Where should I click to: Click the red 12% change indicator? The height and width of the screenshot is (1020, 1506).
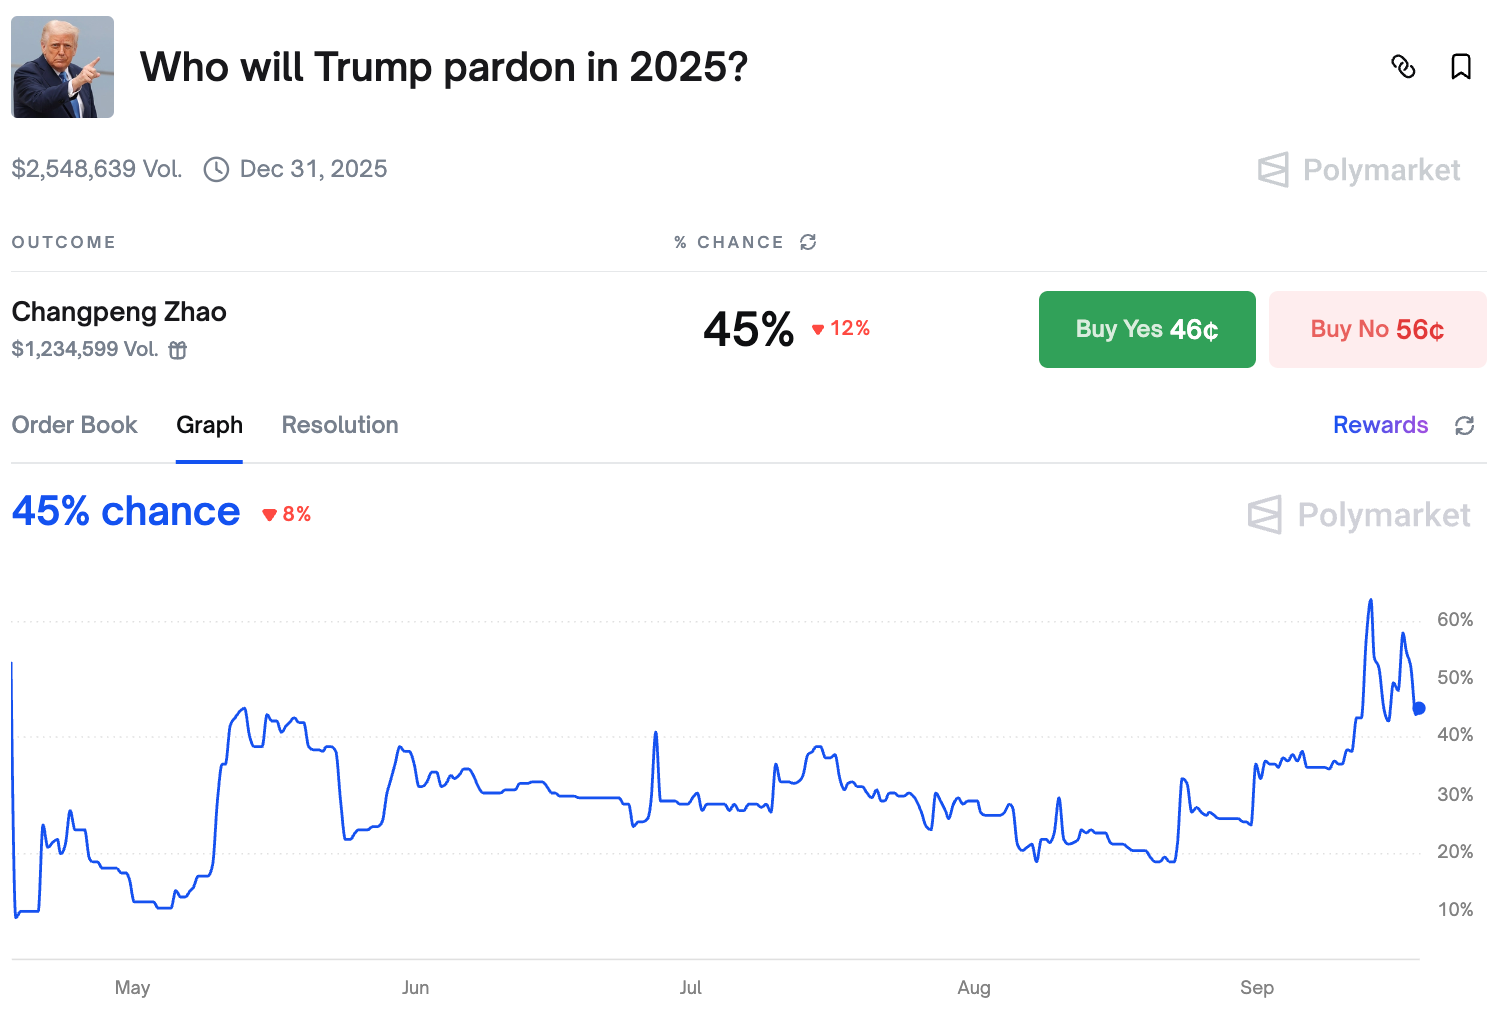point(841,328)
